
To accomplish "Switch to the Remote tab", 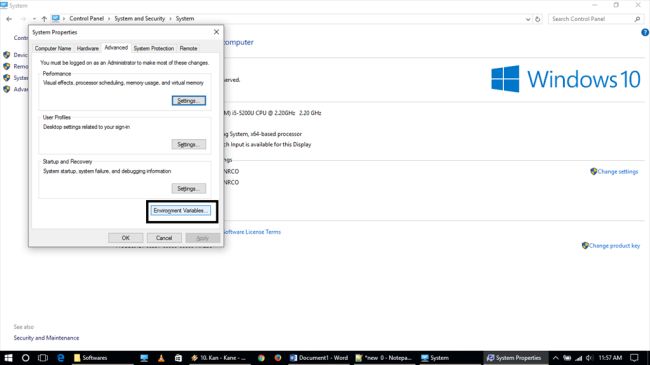I will click(188, 49).
